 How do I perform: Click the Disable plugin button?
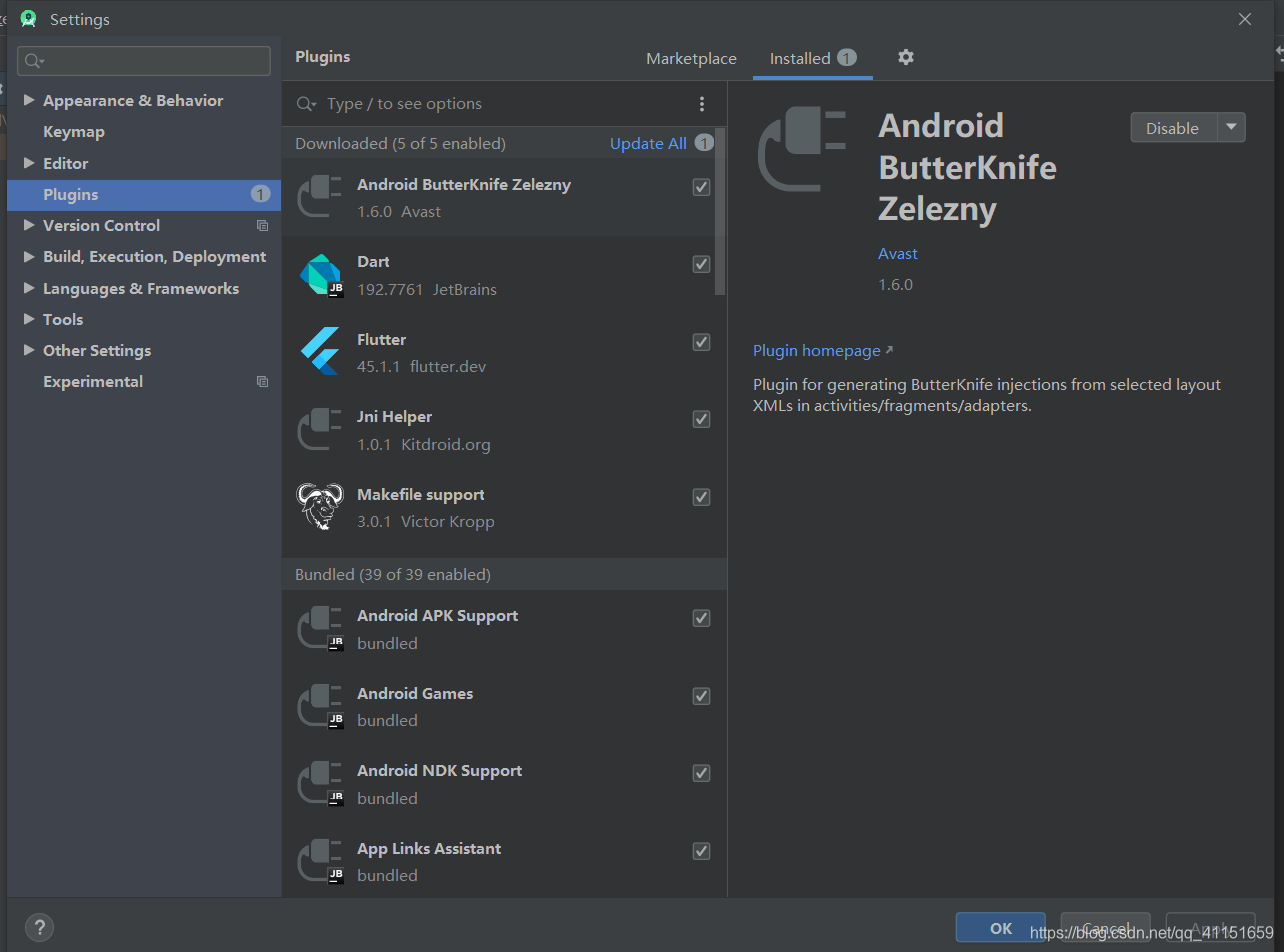pos(1173,127)
